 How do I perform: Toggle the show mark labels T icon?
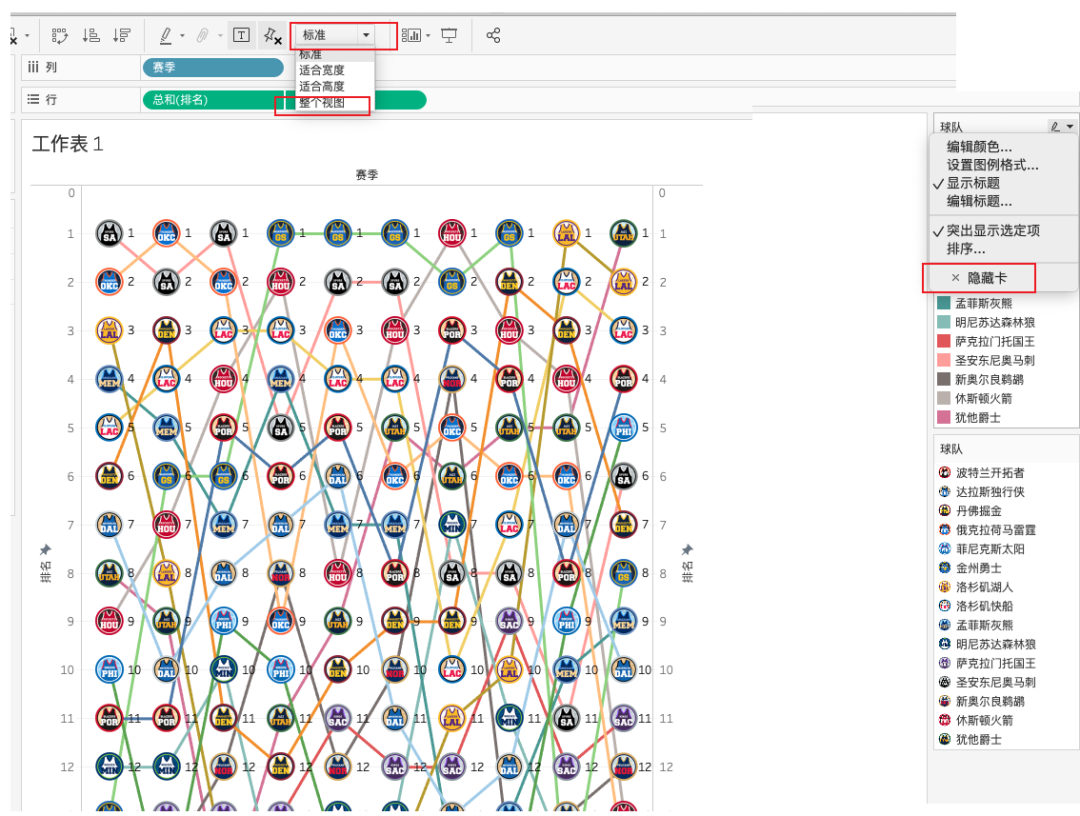241,35
